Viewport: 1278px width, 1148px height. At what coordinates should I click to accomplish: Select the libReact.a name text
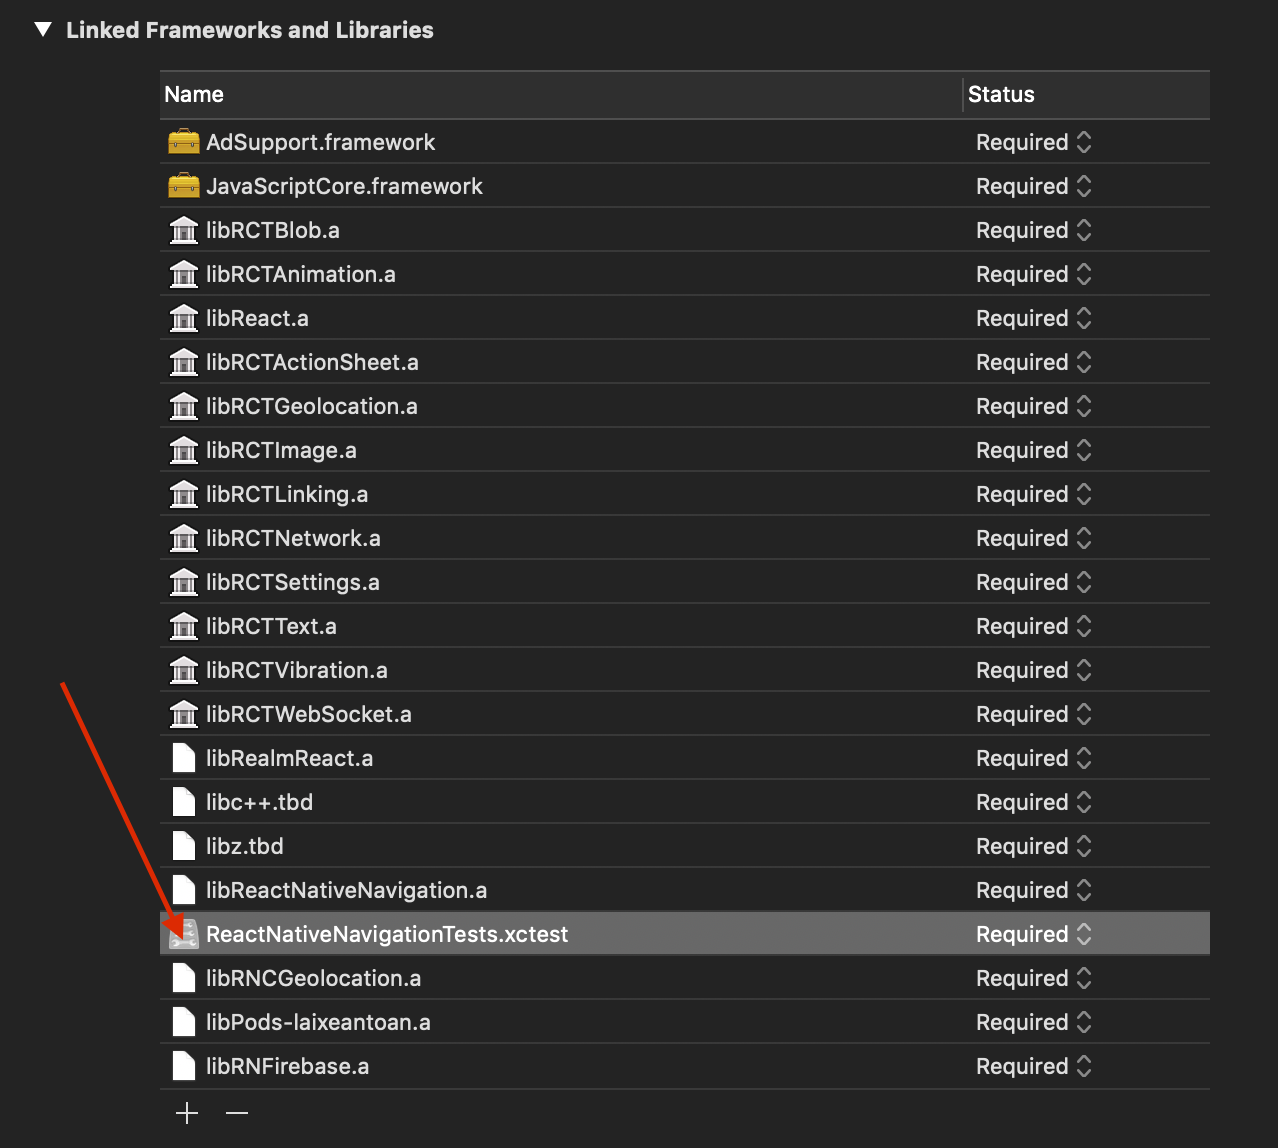coord(257,318)
